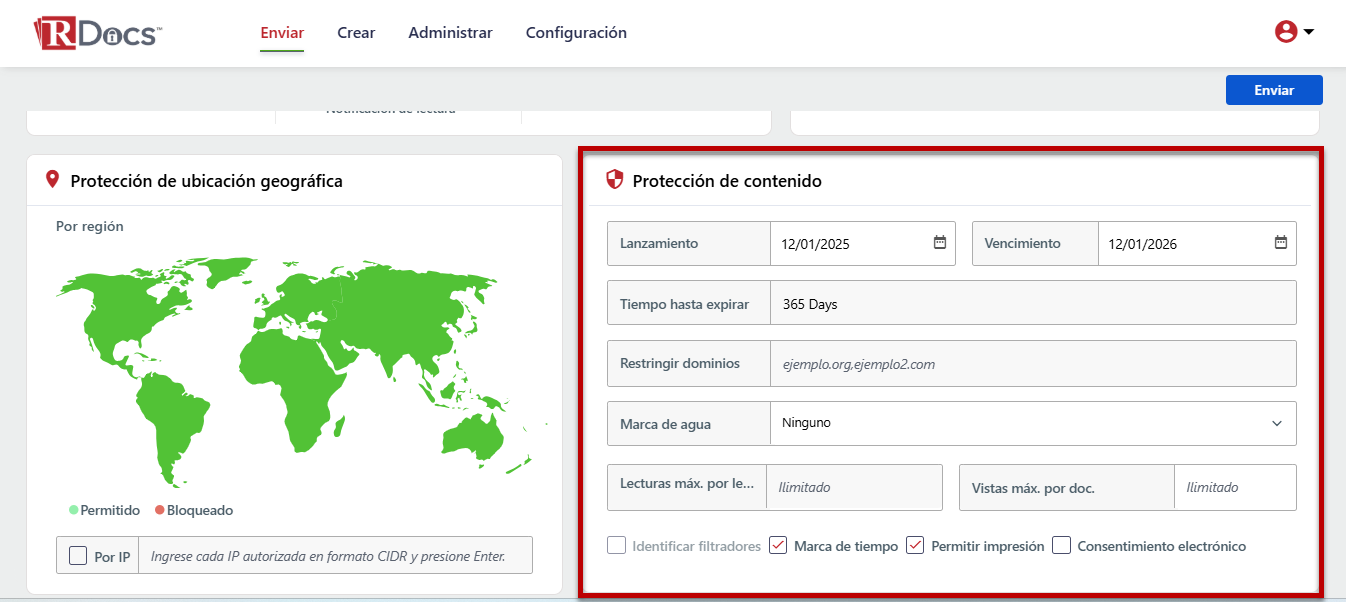The image size is (1346, 602).
Task: Enable Consentimiento electrónico checkbox
Action: coord(1061,546)
